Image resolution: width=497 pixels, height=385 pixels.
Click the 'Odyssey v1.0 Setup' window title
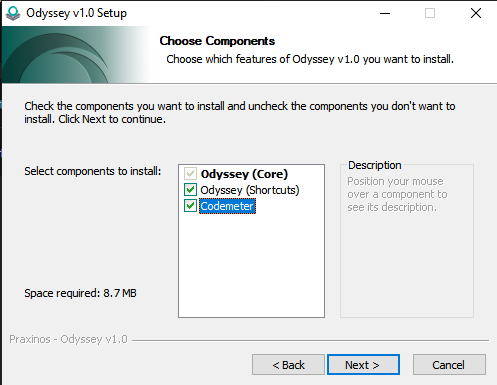pos(76,13)
